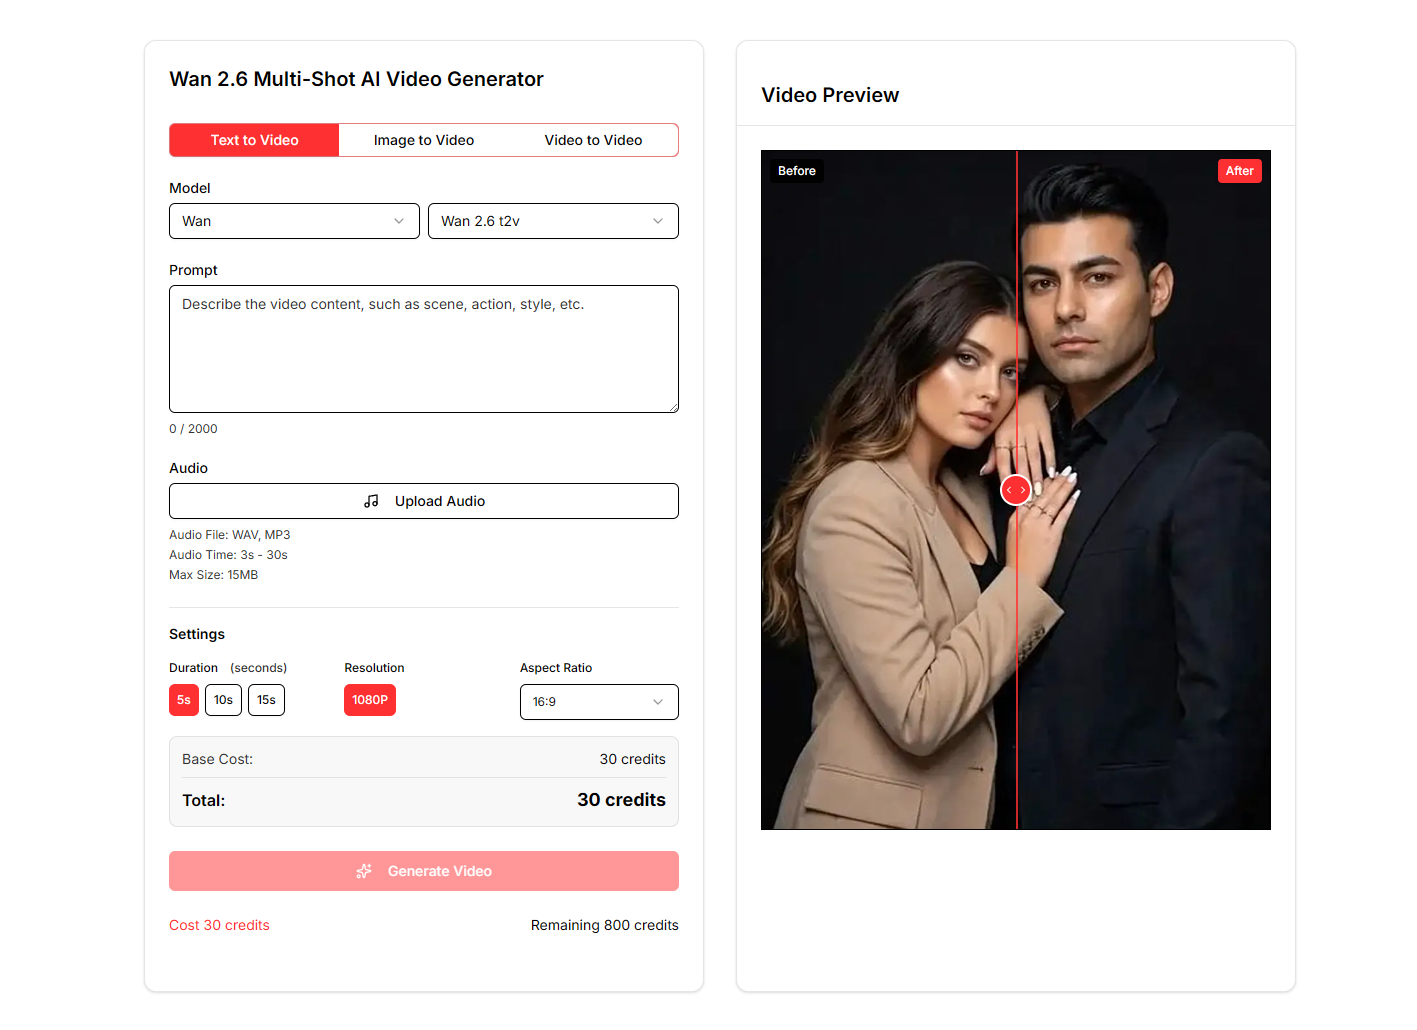
Task: Open the 16:9 aspect ratio dropdown
Action: [x=599, y=702]
